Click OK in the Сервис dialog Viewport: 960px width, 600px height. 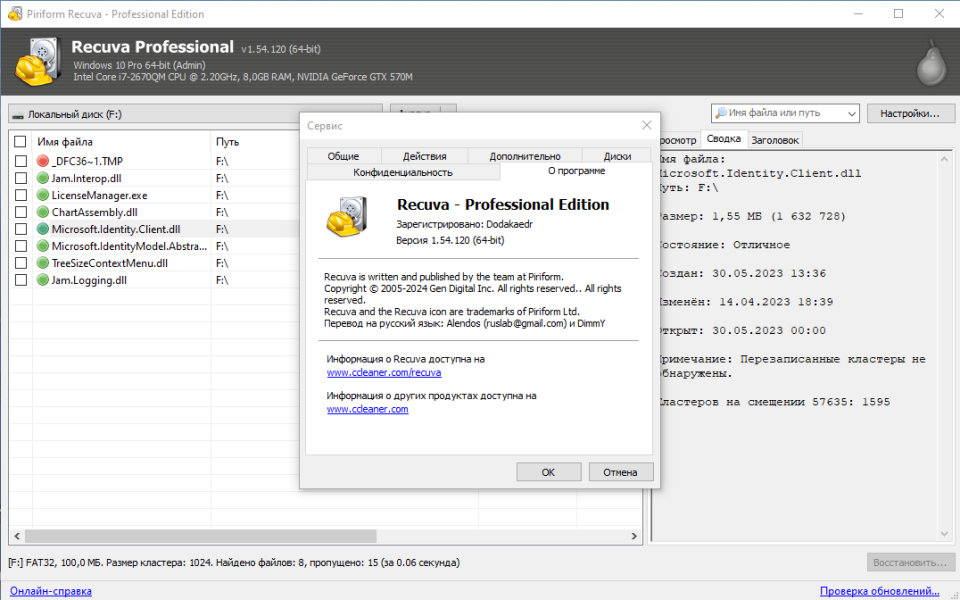(x=549, y=472)
